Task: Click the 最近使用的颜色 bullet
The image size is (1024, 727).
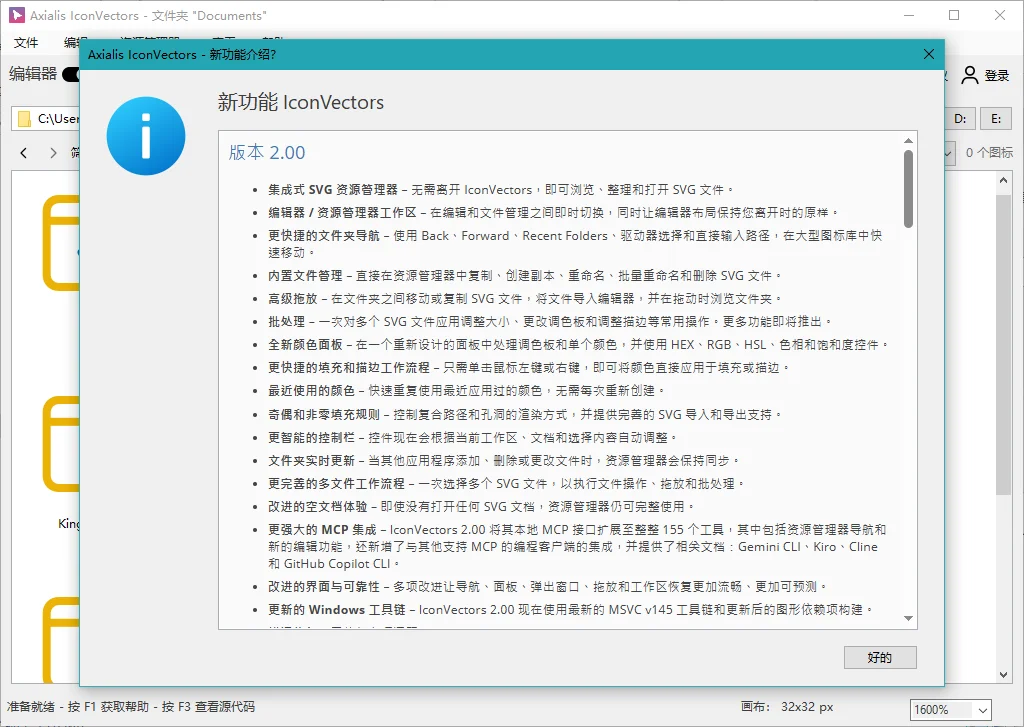Action: pos(466,390)
